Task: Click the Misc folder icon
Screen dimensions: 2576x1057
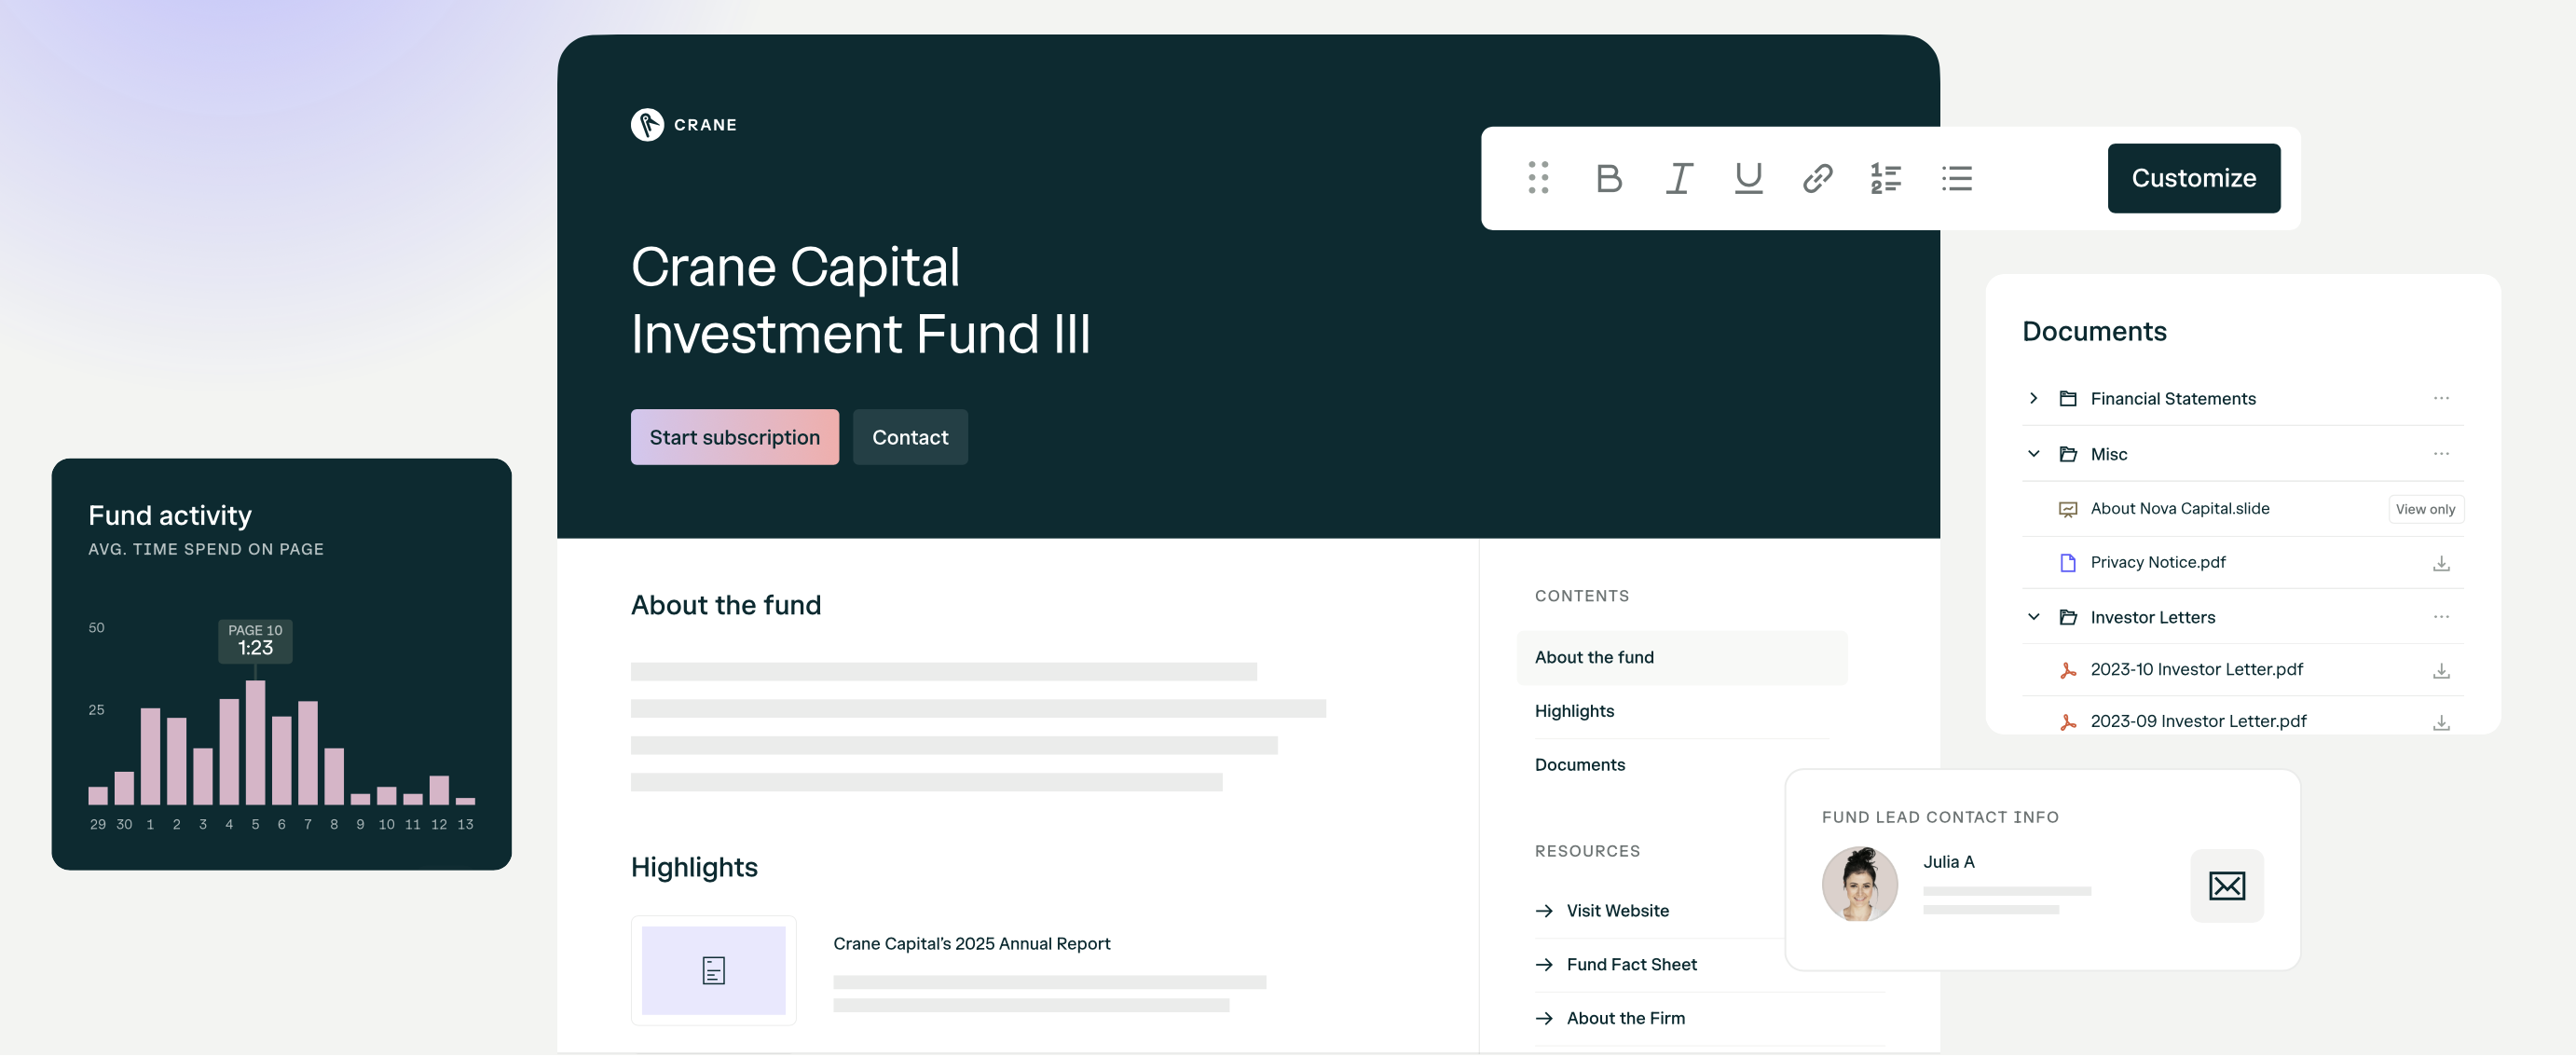Action: pos(2067,454)
